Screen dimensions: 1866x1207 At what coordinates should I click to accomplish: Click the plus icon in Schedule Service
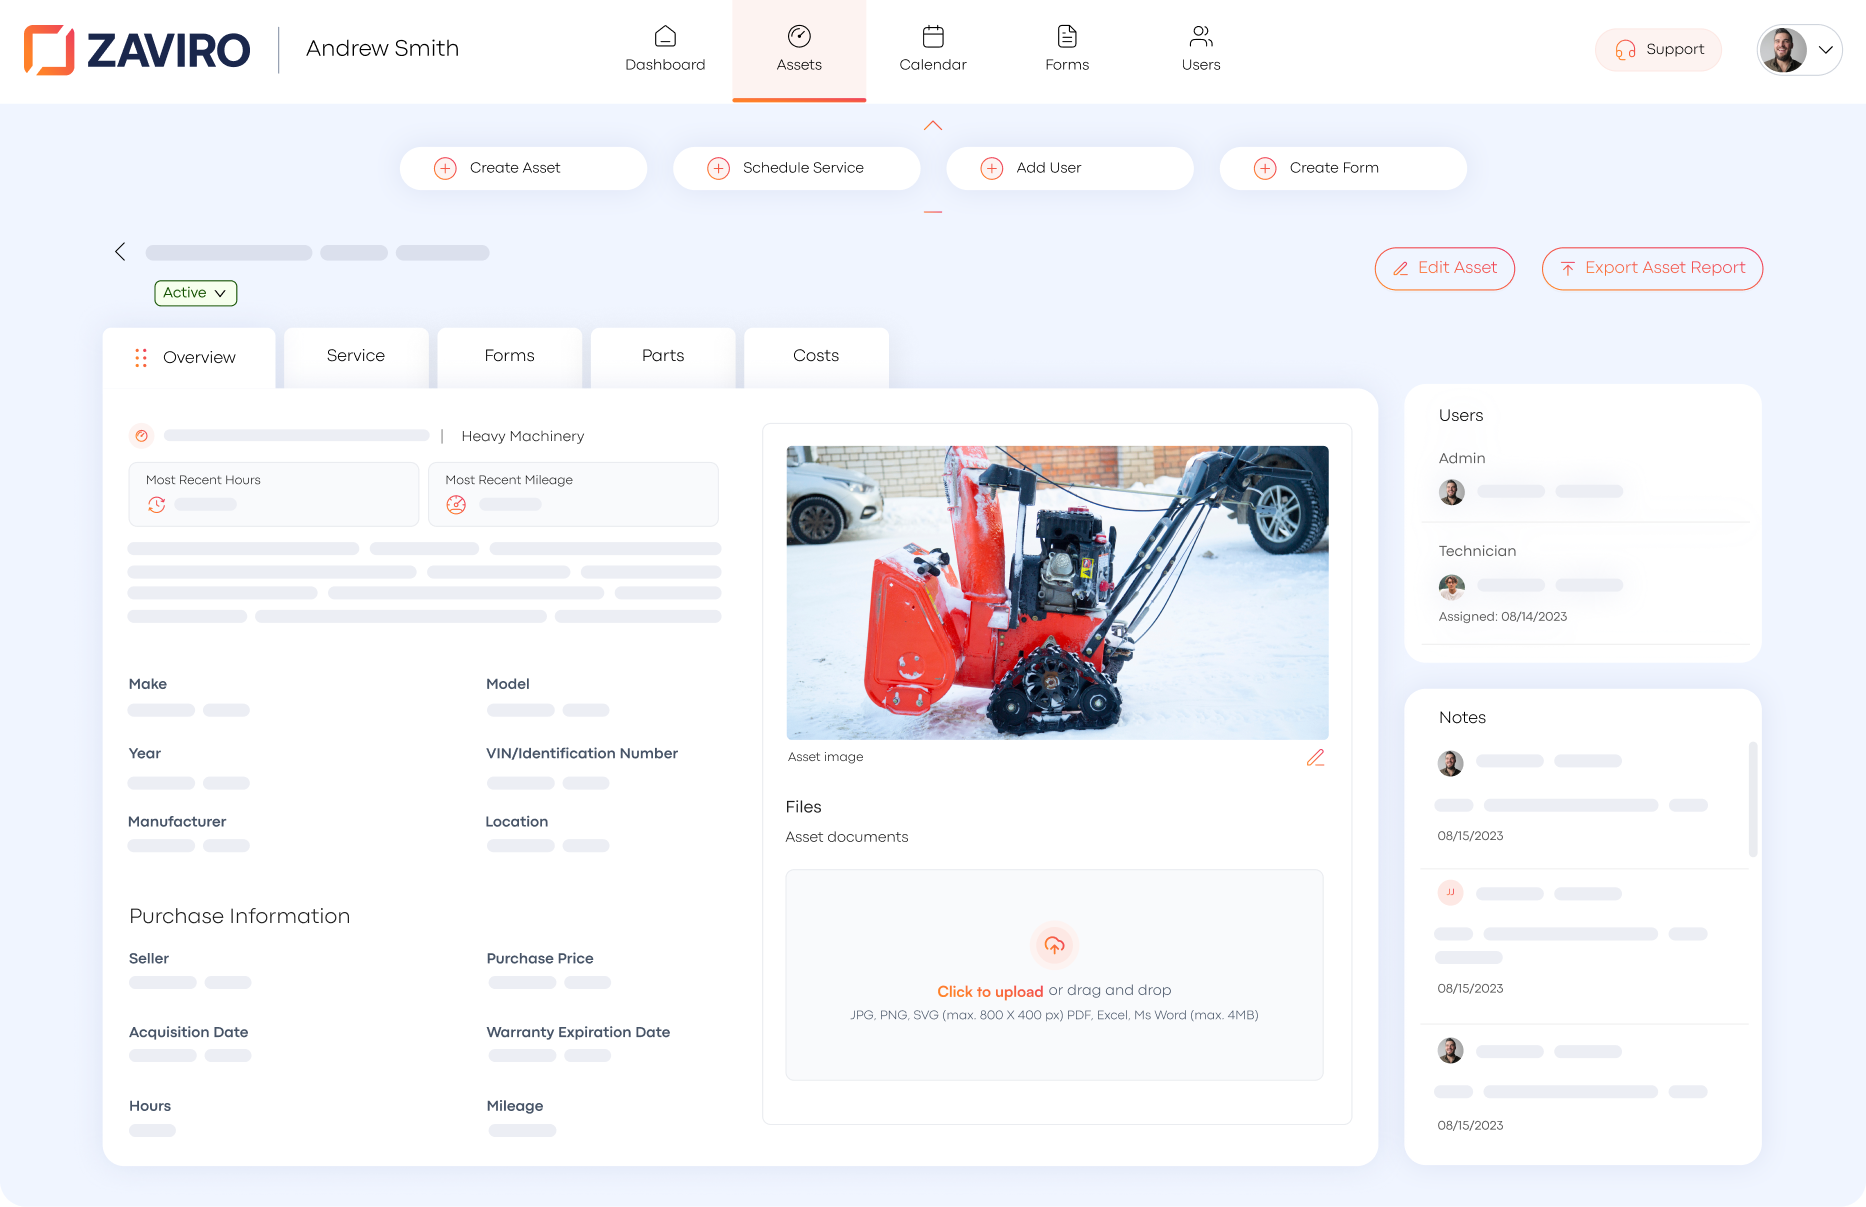tap(718, 168)
